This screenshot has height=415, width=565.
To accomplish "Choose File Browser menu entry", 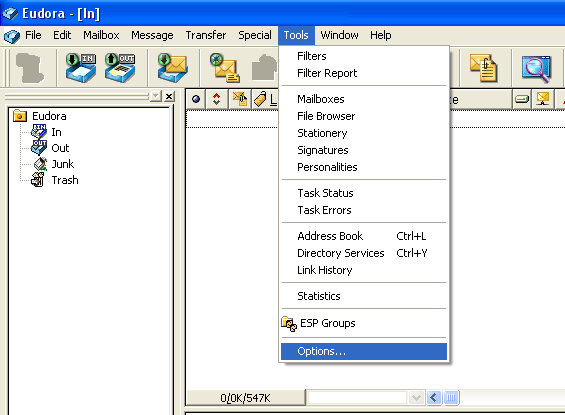I will coord(364,116).
